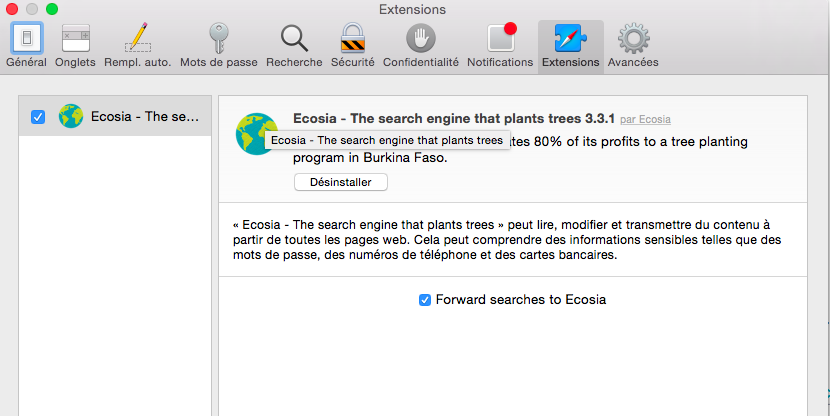Uncheck Forward searches to Ecosia

425,300
